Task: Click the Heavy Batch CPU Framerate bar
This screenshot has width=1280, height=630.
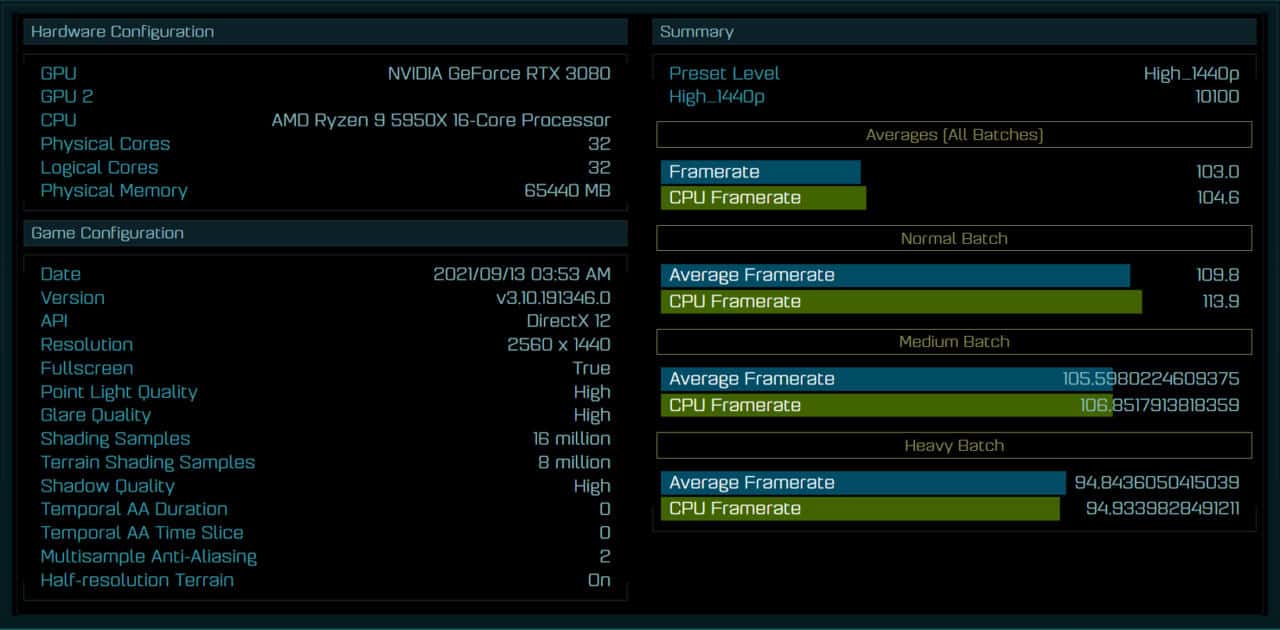Action: tap(860, 509)
